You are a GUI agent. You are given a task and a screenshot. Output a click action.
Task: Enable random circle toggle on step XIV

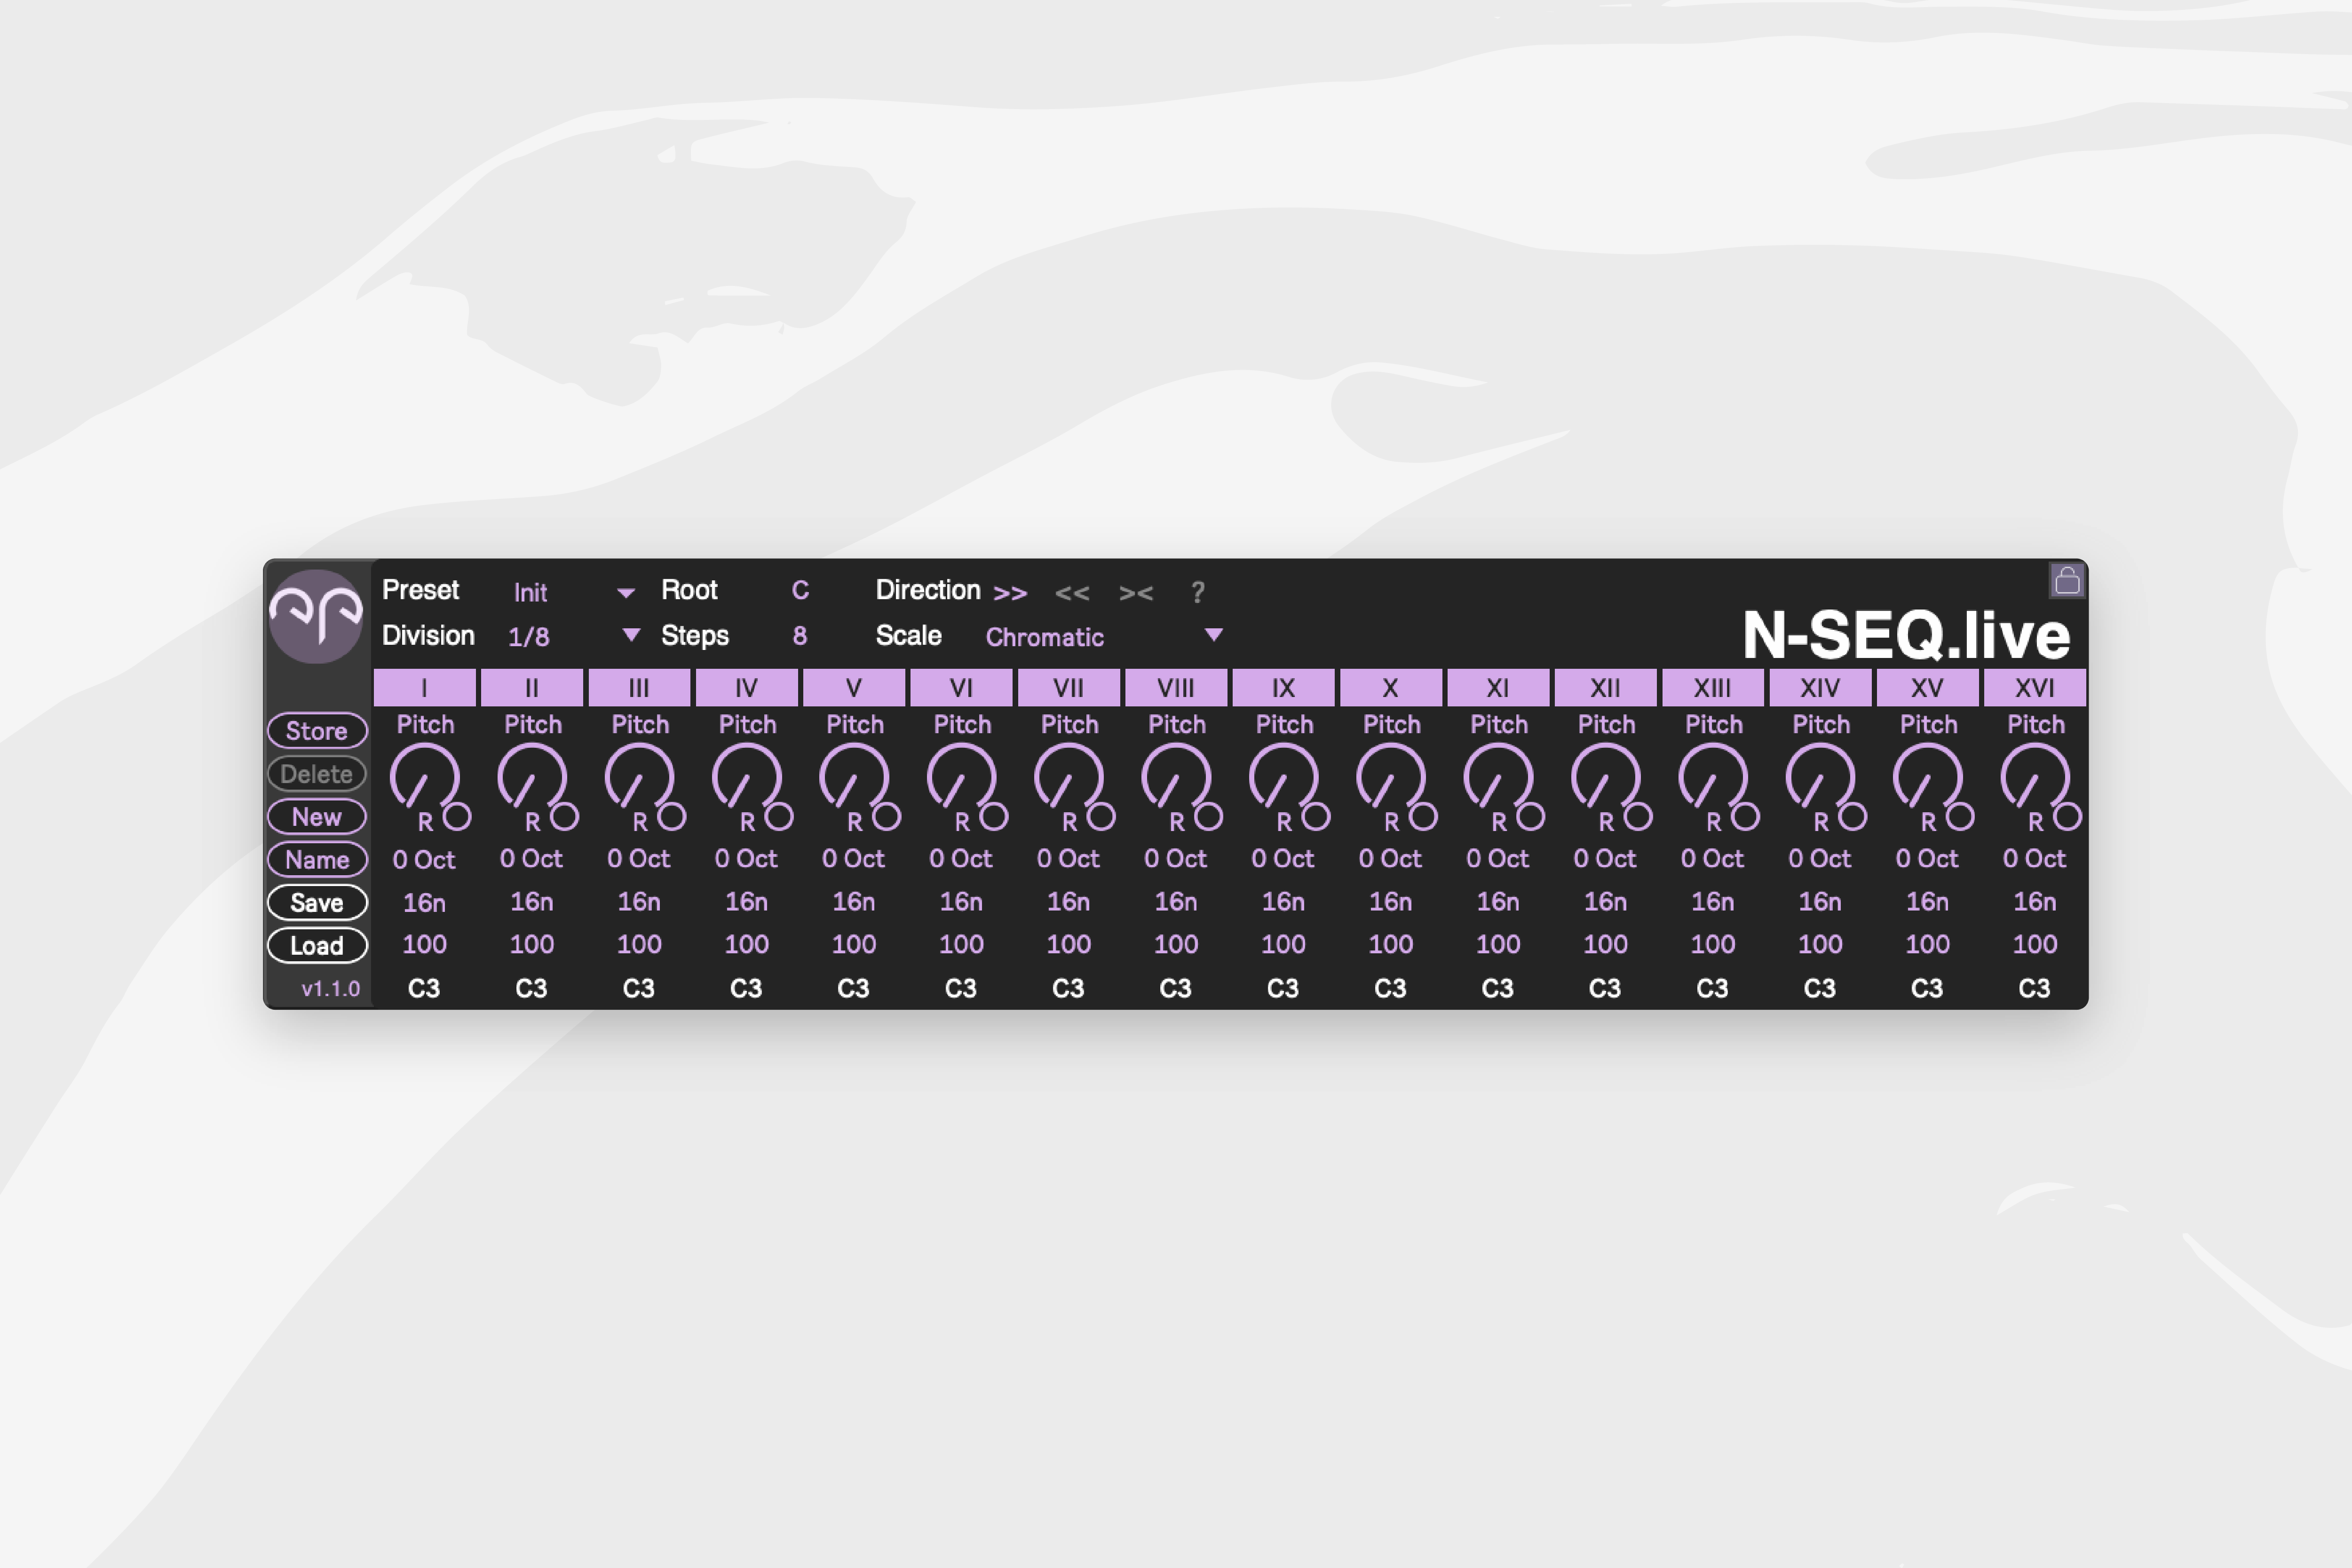point(1853,817)
